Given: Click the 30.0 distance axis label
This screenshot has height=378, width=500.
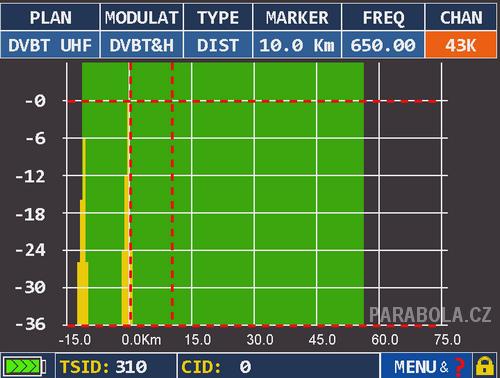Looking at the screenshot, I should [260, 340].
